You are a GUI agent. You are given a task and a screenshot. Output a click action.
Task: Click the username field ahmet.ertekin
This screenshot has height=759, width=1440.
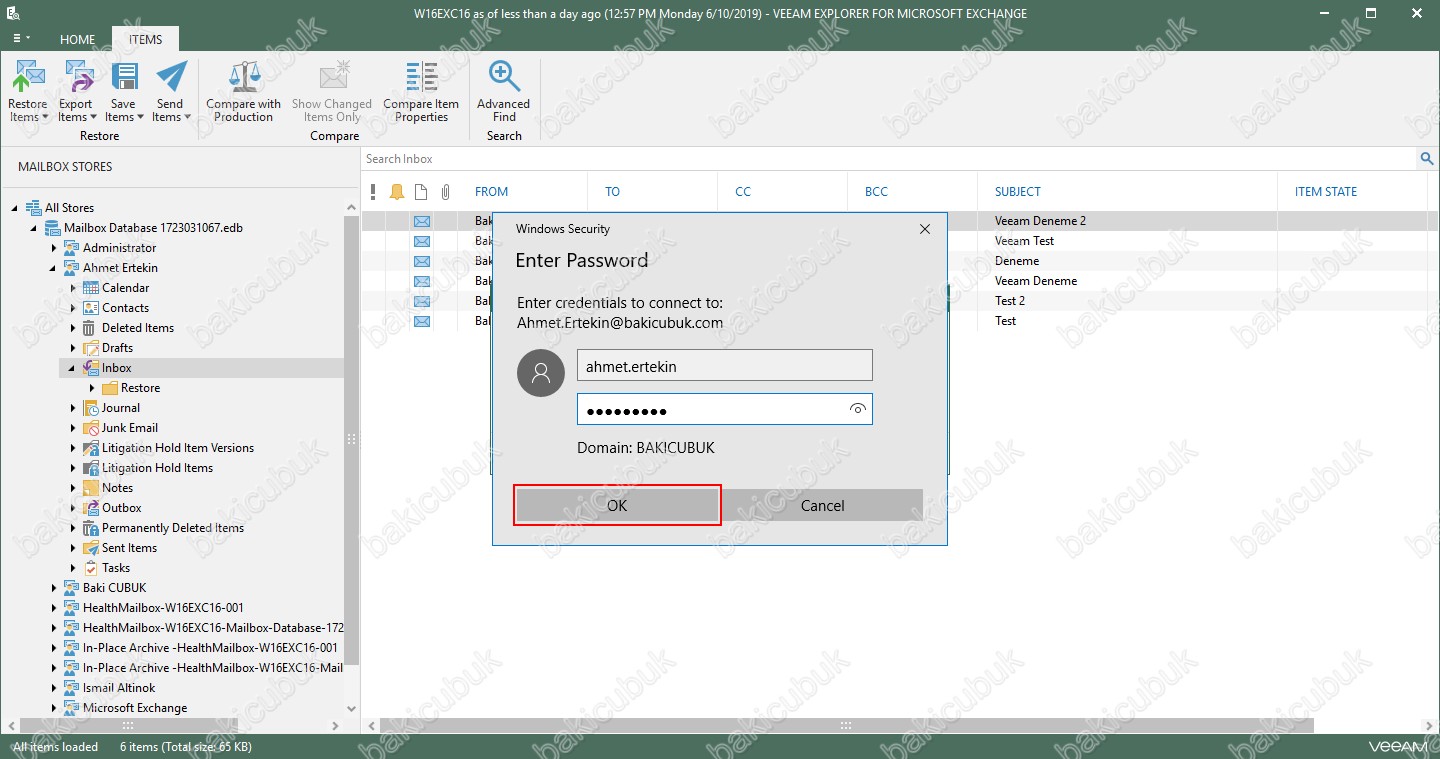click(x=725, y=365)
